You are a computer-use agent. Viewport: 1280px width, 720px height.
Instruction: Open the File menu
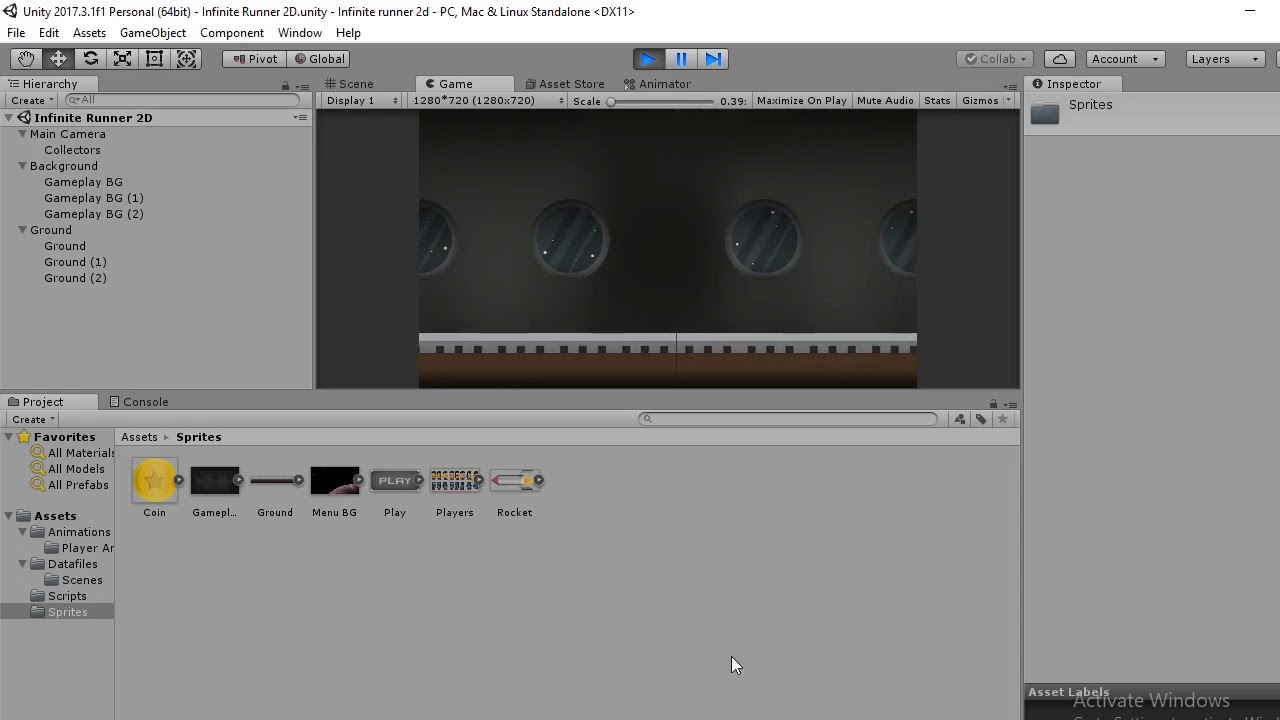[x=16, y=33]
